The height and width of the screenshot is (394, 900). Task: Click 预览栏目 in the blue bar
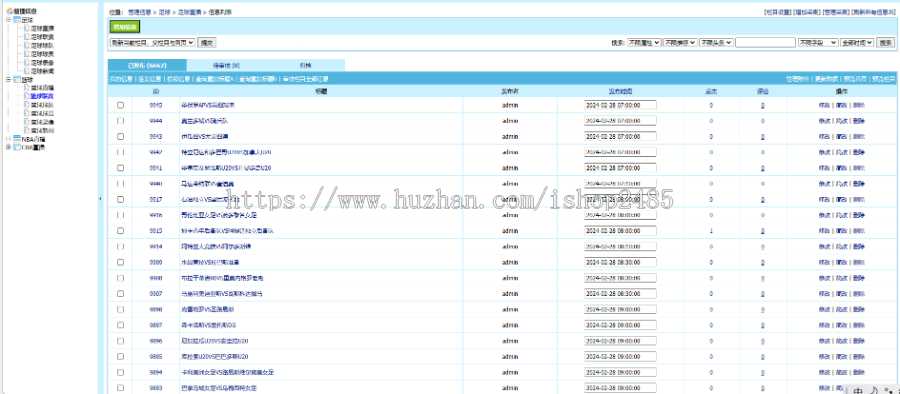click(x=883, y=79)
